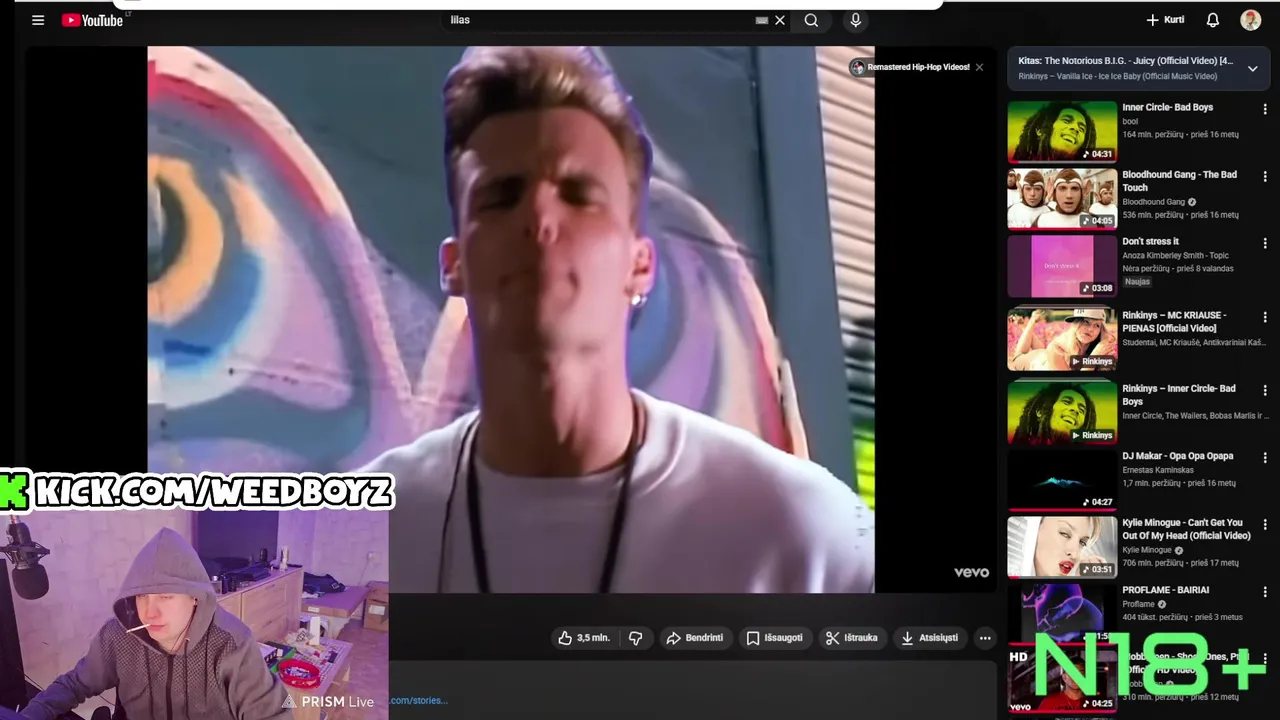Open Remastered Hip-Hop Videos info card
1280x720 pixels.
coord(910,67)
